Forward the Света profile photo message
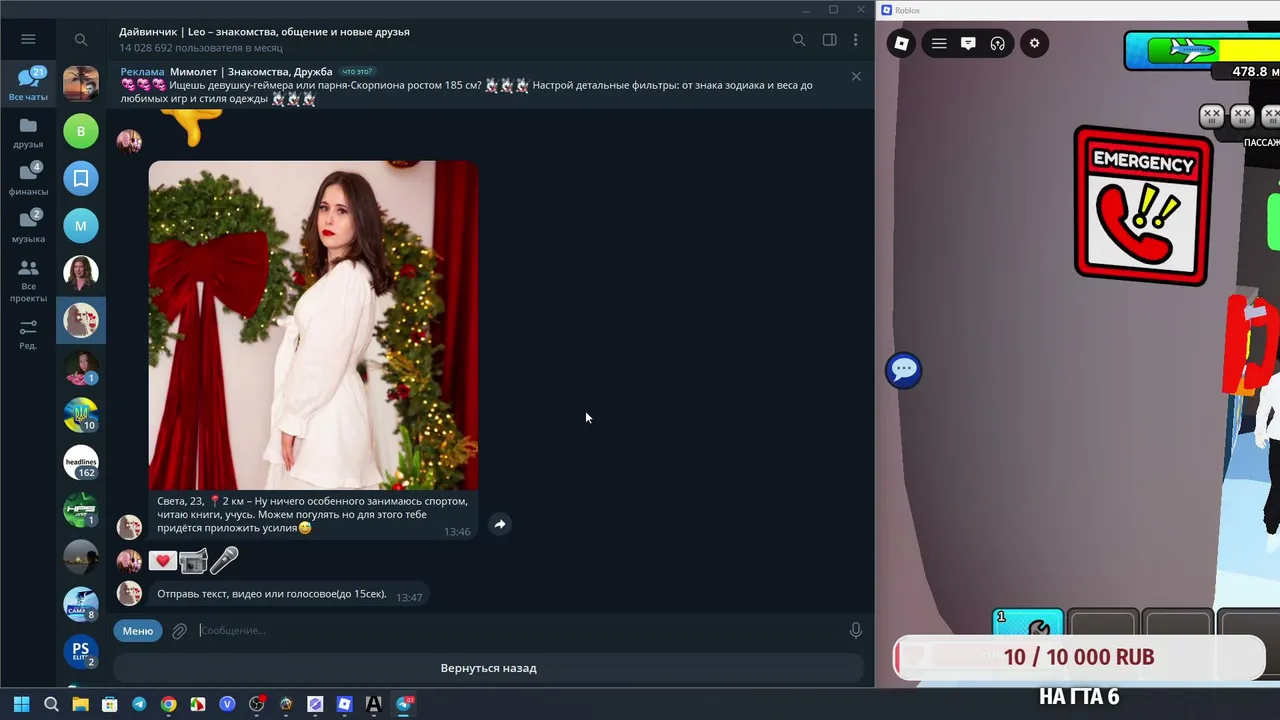 pyautogui.click(x=500, y=524)
